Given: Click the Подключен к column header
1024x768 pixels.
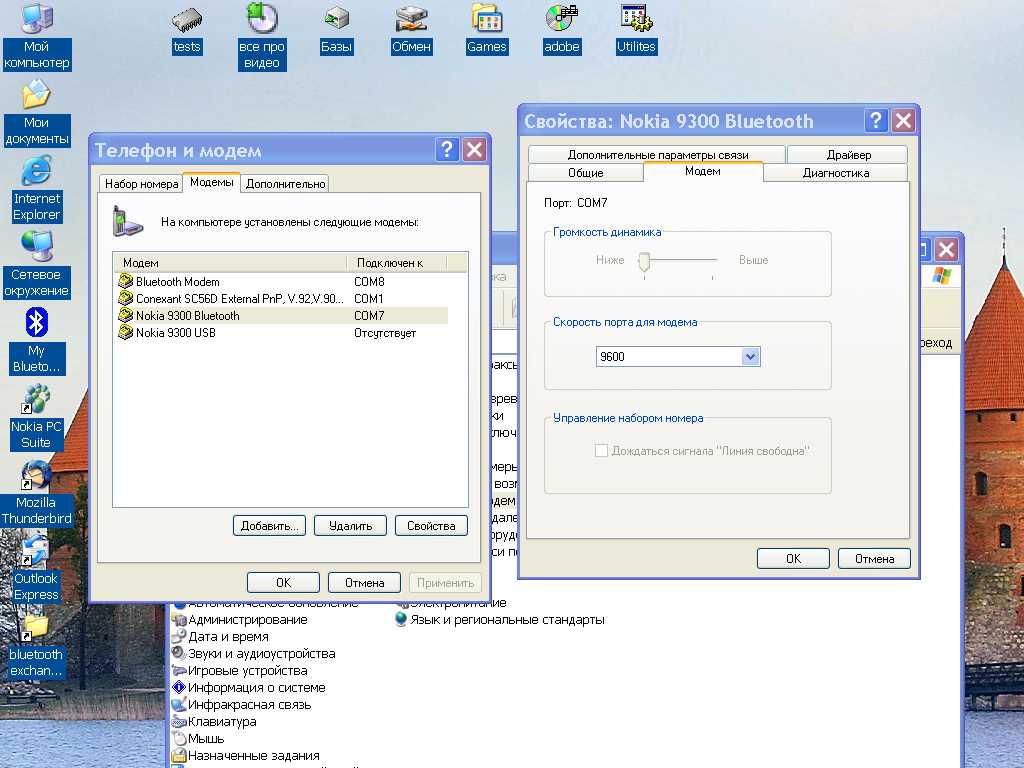Looking at the screenshot, I should (396, 263).
